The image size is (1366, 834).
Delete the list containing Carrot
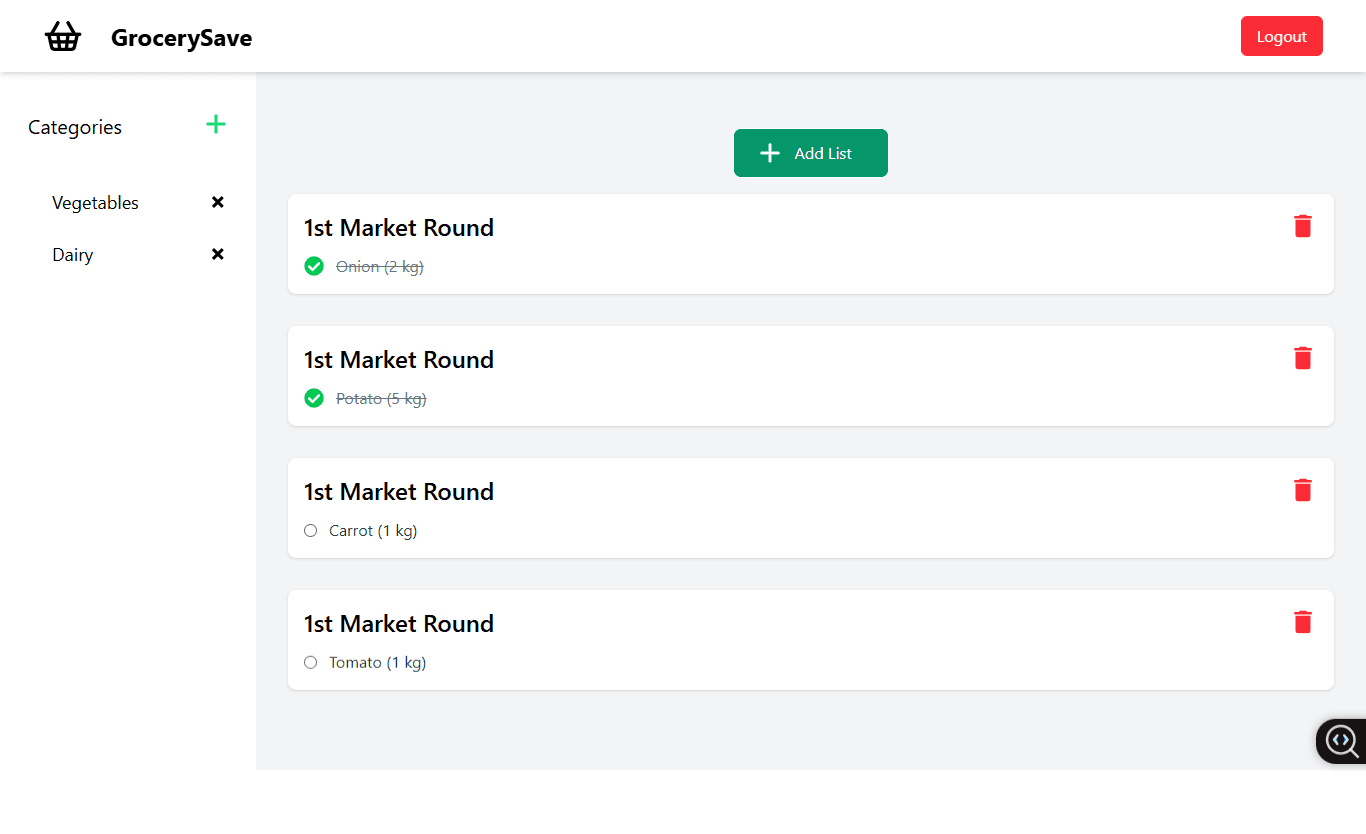coord(1302,490)
